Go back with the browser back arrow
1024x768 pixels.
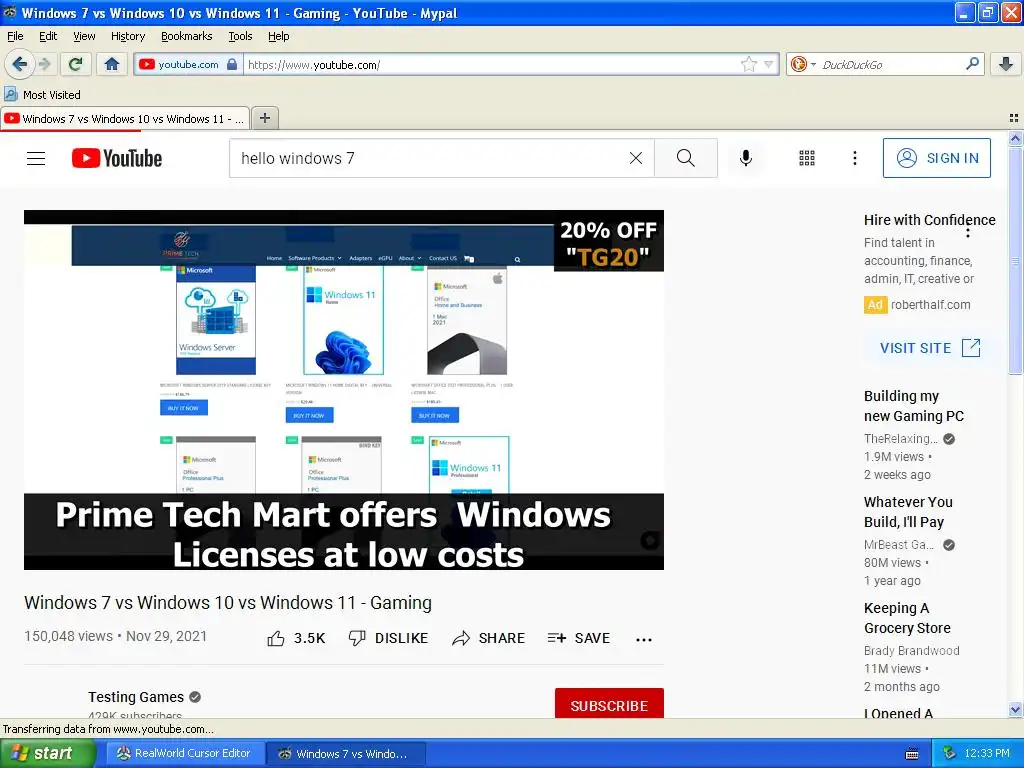point(19,64)
